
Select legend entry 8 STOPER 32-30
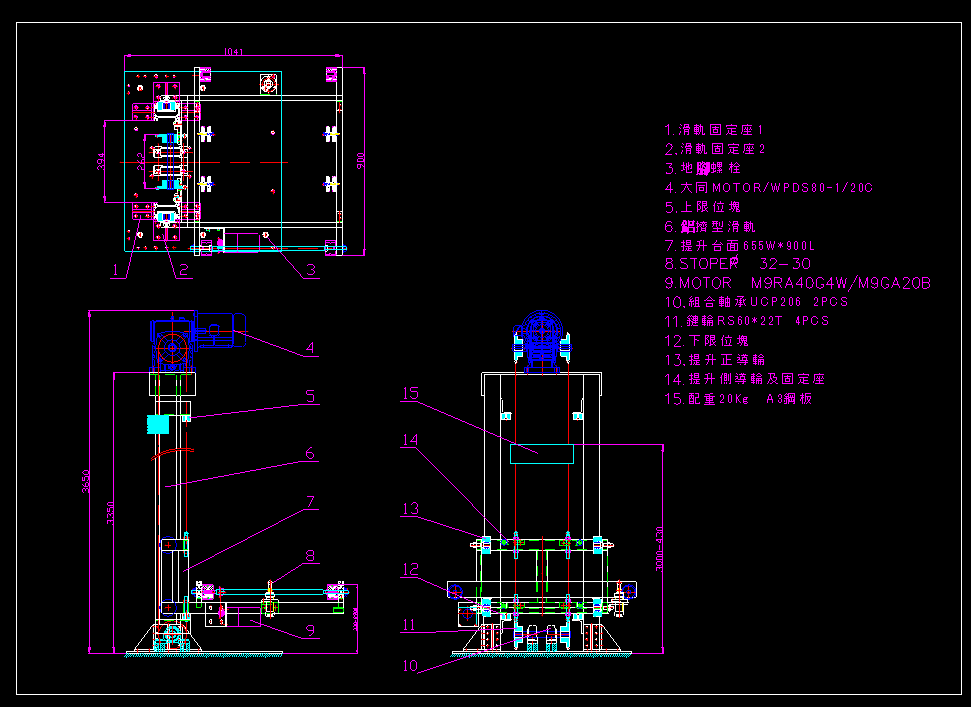(x=737, y=265)
